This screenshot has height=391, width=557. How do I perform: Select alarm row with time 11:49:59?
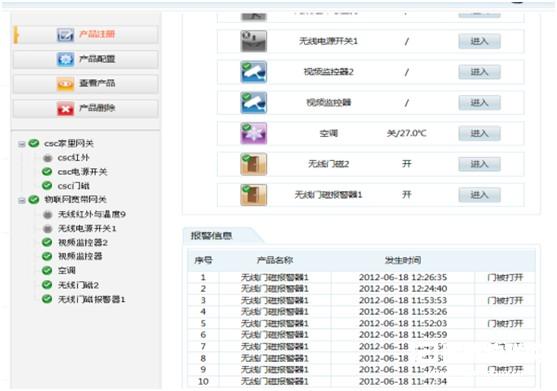click(x=362, y=335)
